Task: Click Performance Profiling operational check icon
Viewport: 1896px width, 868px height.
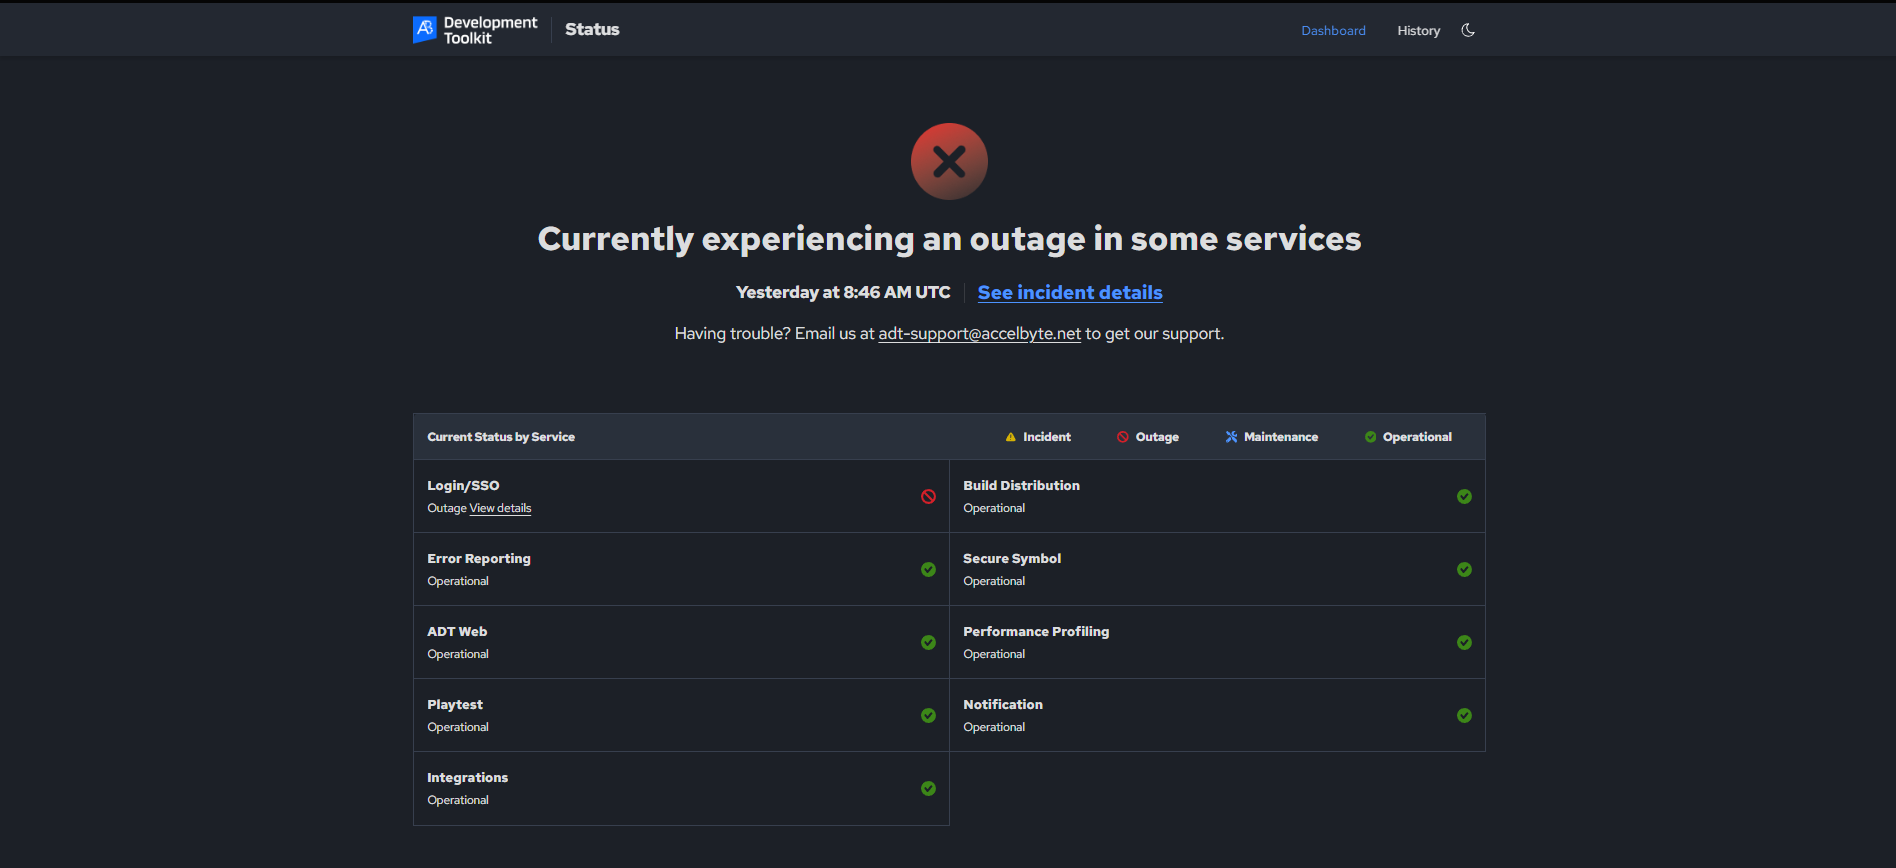Action: coord(1464,642)
